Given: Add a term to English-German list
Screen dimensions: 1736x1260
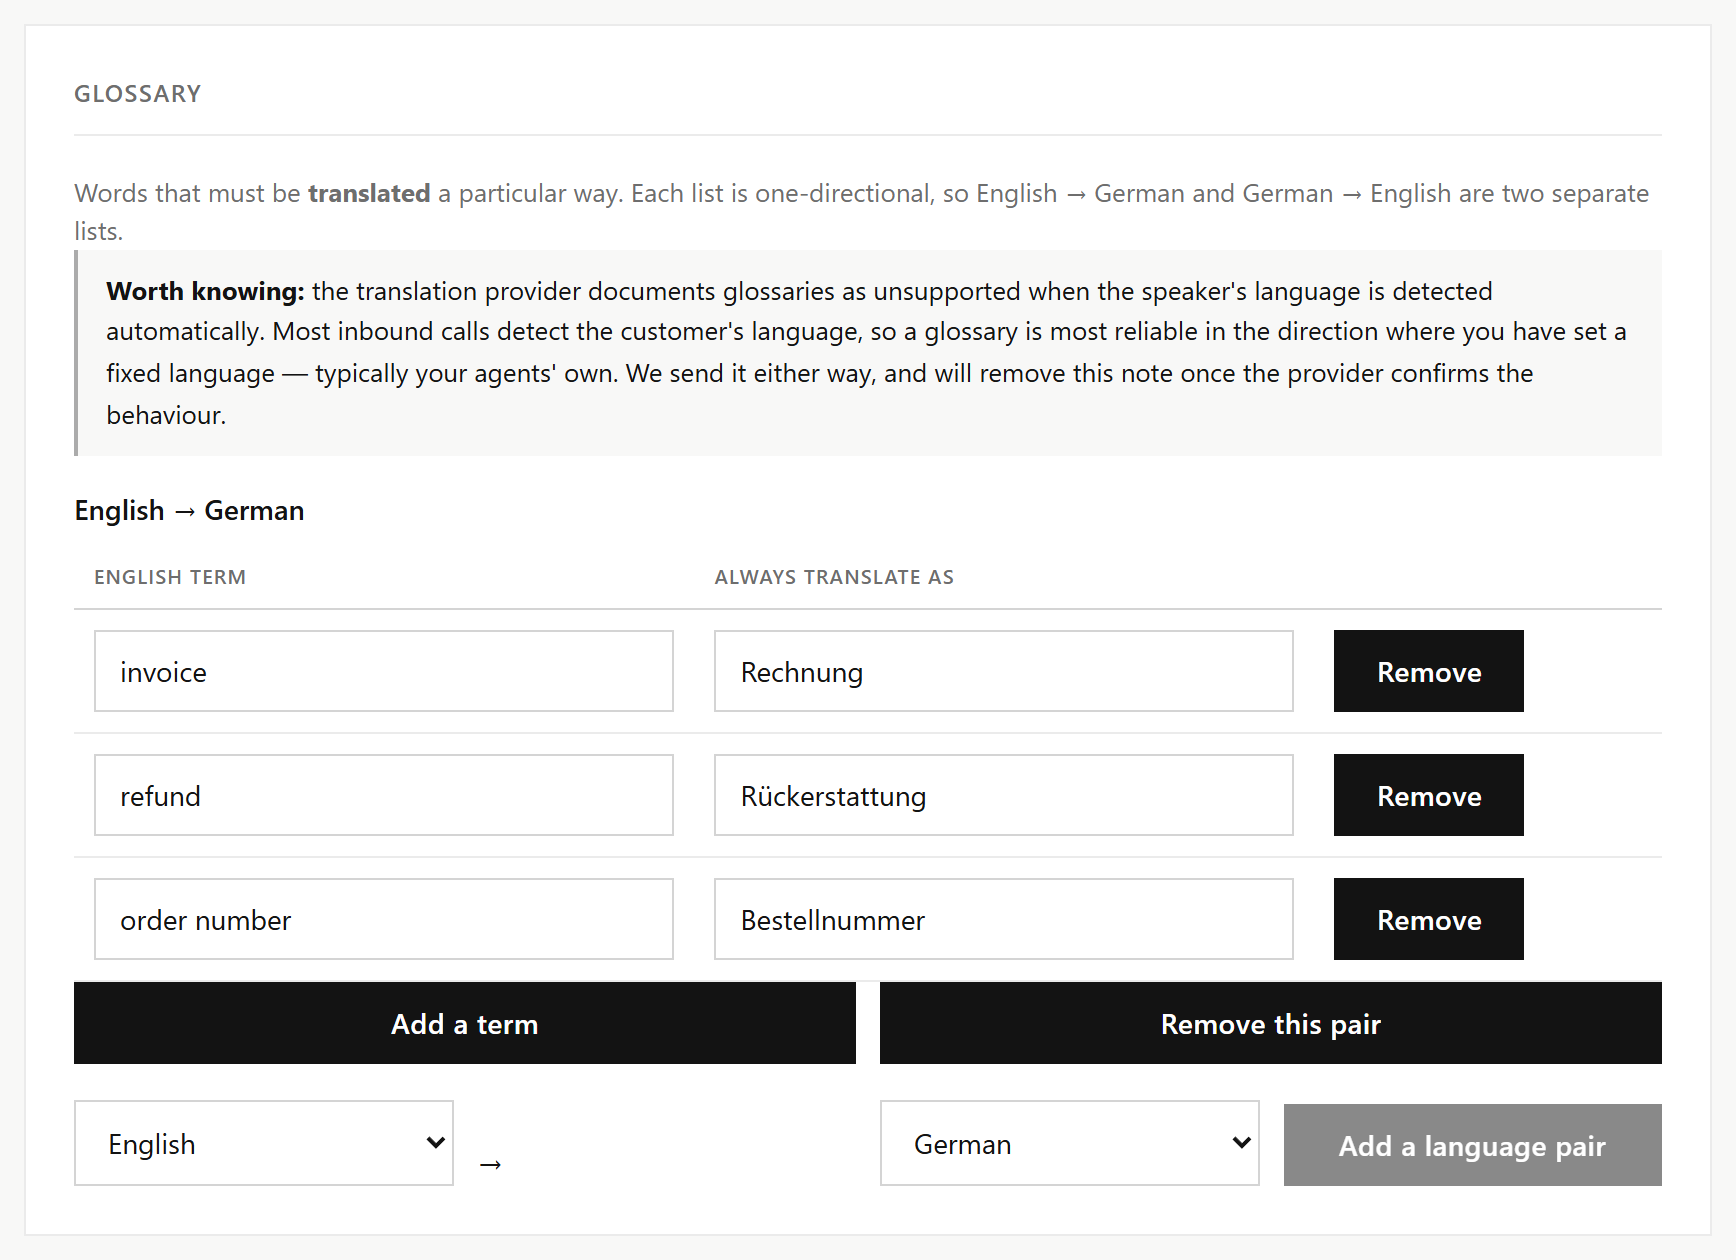Looking at the screenshot, I should [465, 1023].
